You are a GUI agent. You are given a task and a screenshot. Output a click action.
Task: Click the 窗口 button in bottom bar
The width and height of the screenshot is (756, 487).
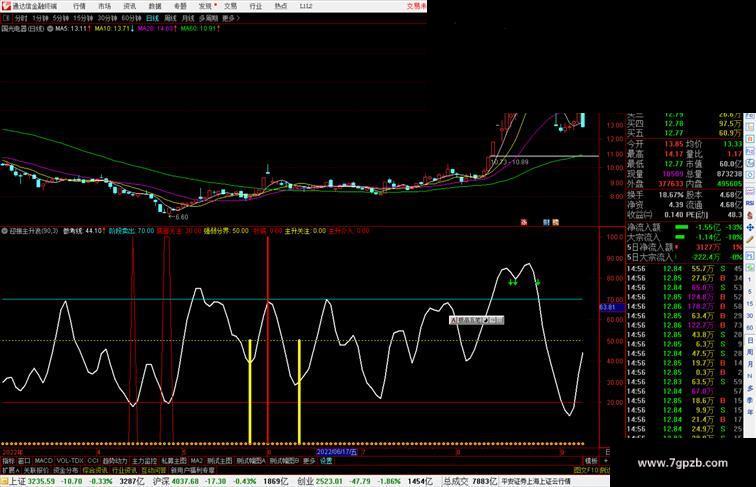point(24,461)
